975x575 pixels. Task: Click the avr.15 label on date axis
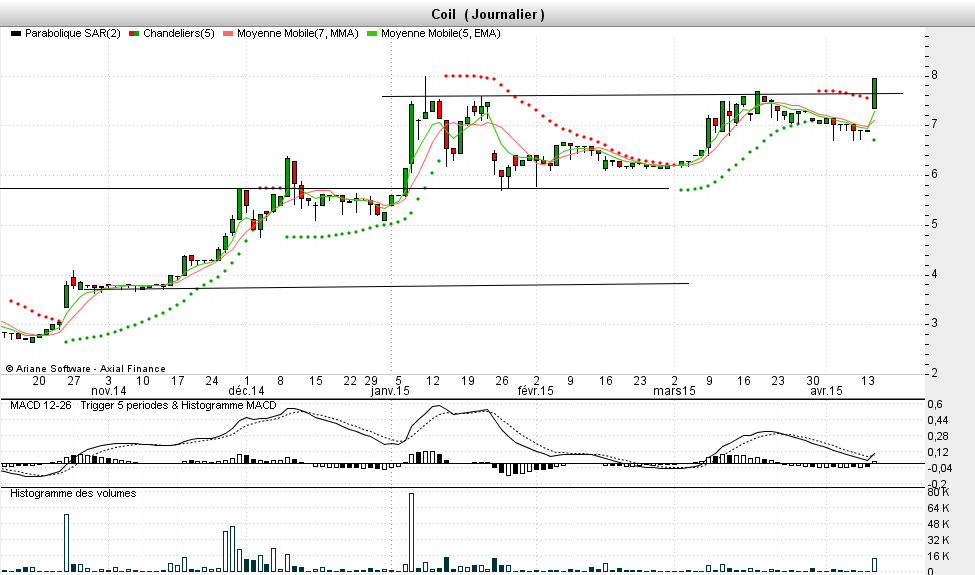(x=826, y=391)
